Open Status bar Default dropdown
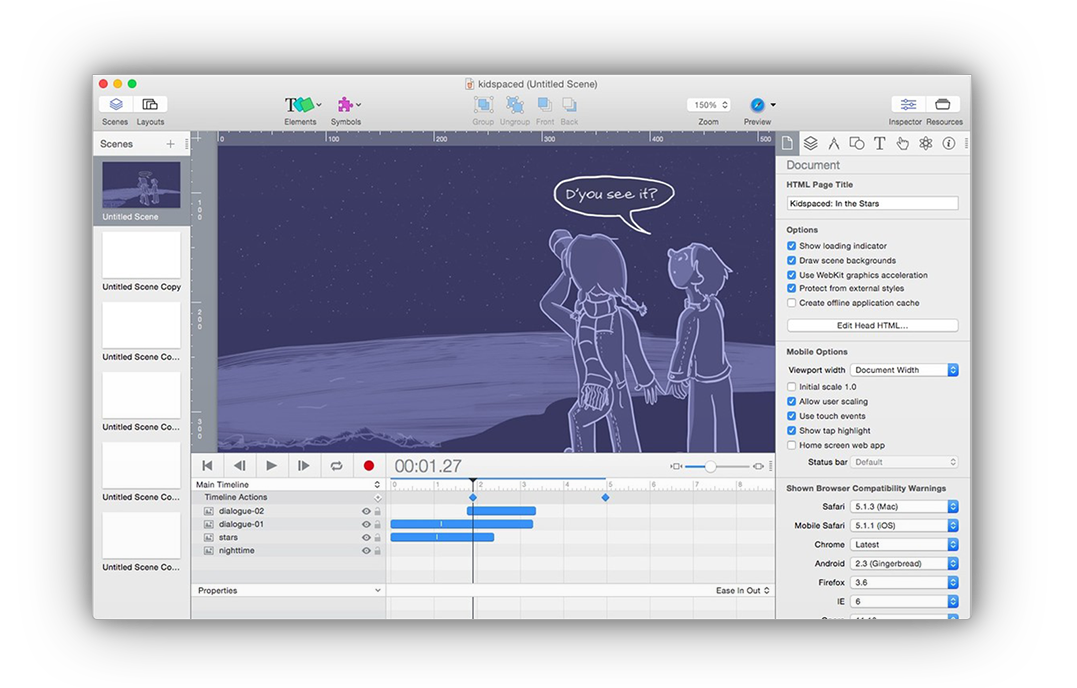The image size is (1077, 688). click(x=904, y=462)
